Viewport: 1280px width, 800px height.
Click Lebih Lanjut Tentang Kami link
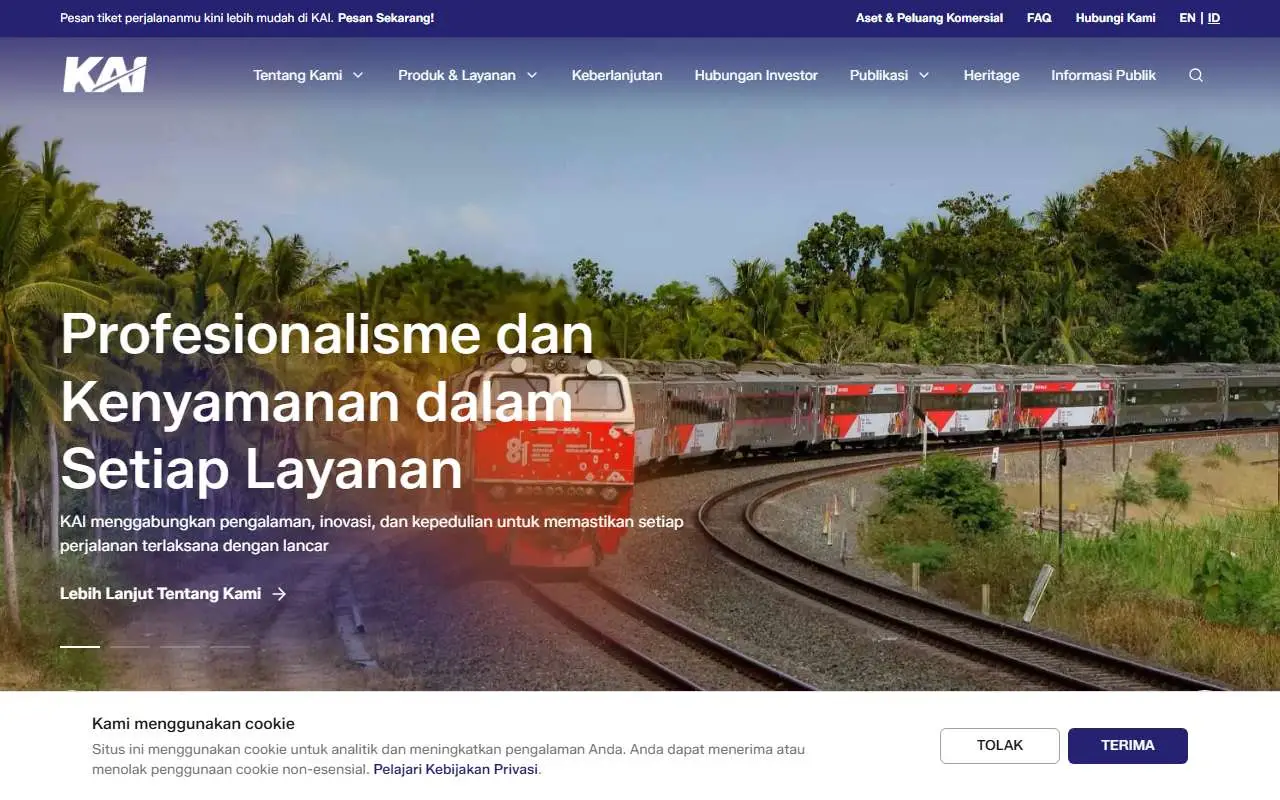(x=173, y=594)
